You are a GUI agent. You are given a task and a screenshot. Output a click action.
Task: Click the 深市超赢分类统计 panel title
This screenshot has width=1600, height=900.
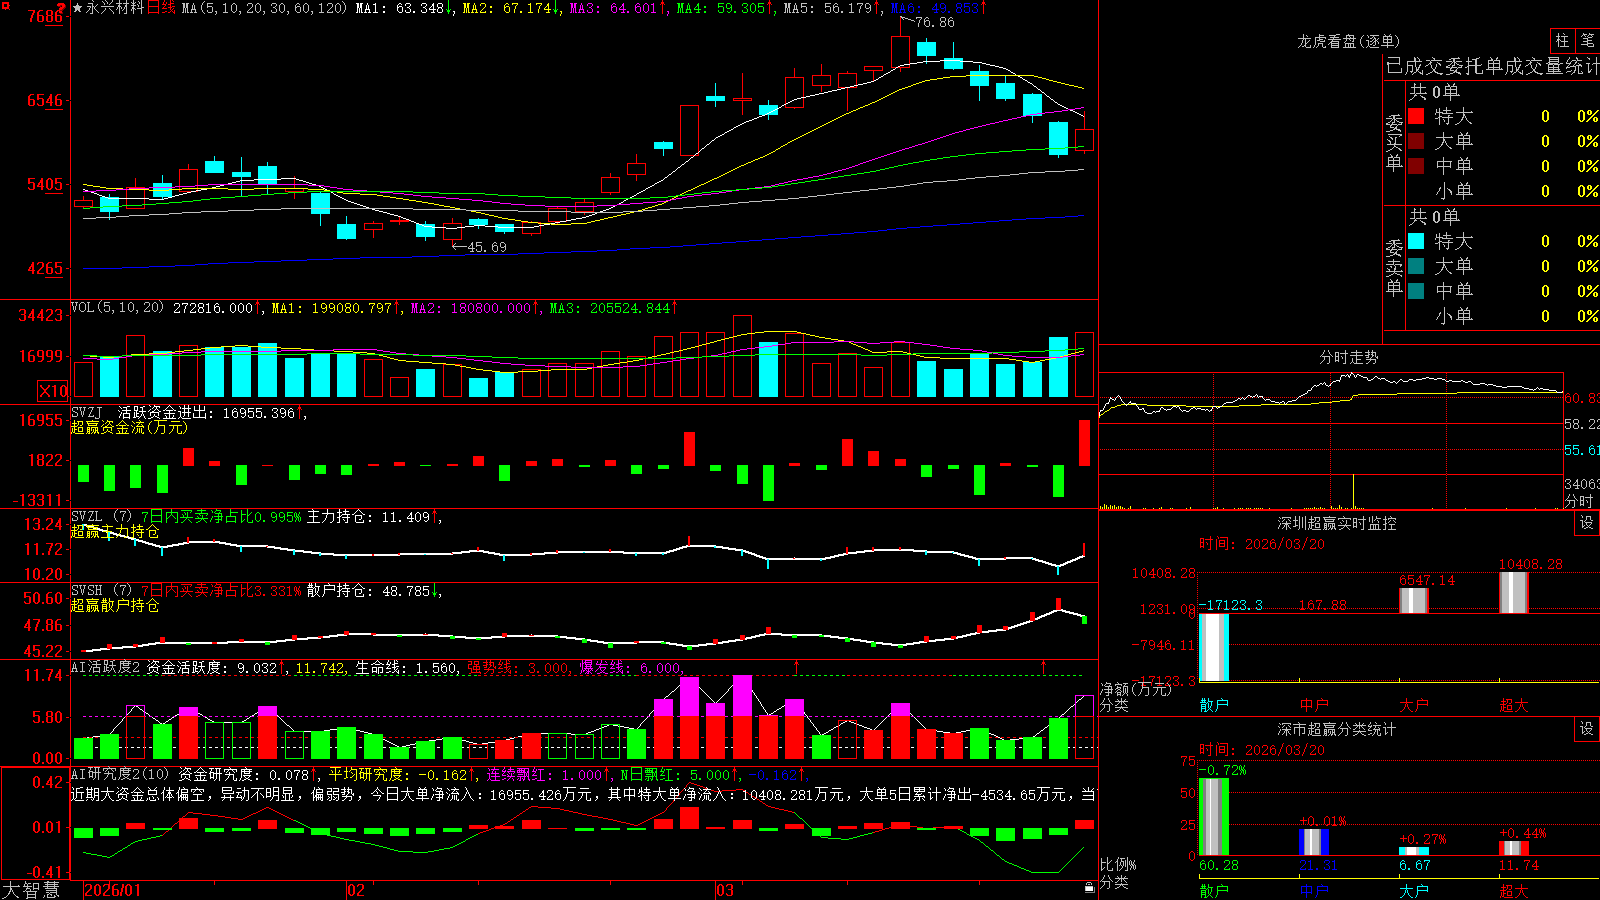pyautogui.click(x=1336, y=729)
